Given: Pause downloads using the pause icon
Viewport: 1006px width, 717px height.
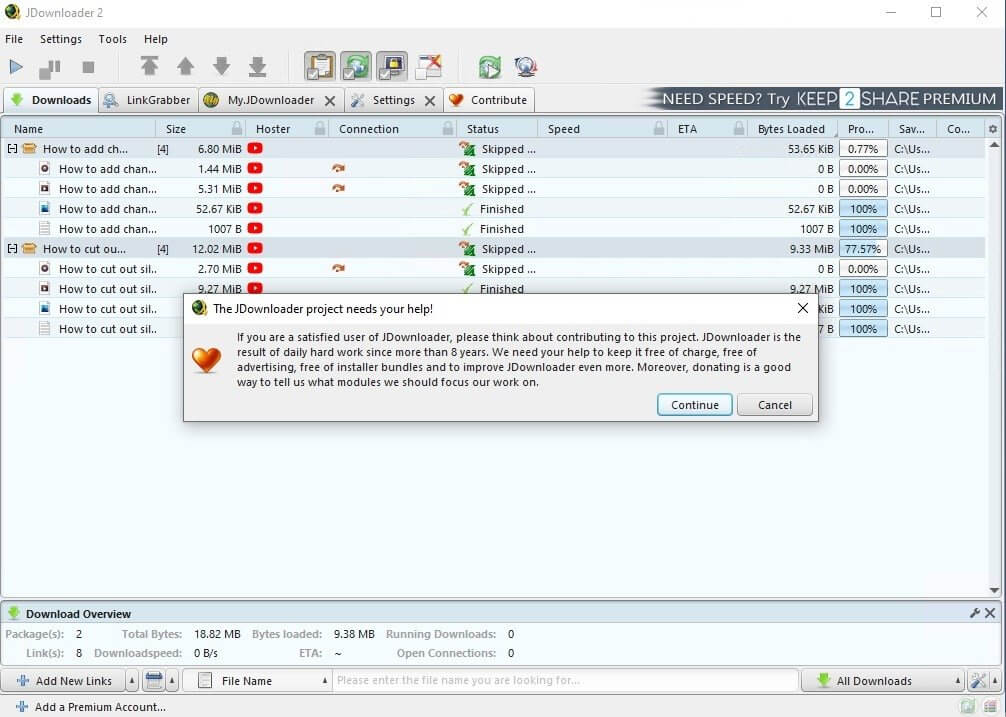Looking at the screenshot, I should coord(50,67).
